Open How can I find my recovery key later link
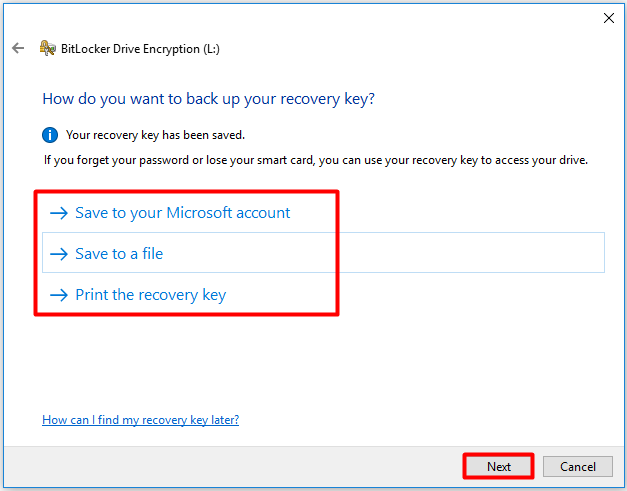Viewport: 627px width, 491px height. coord(140,420)
